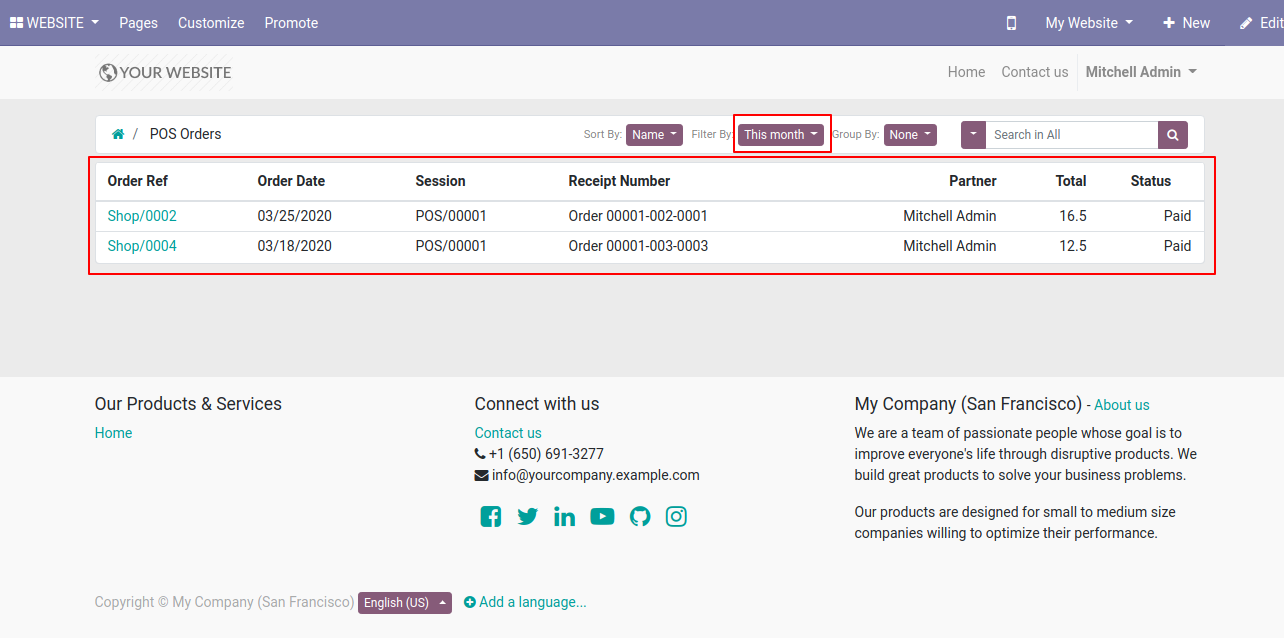The width and height of the screenshot is (1284, 638).
Task: Click the breadcrumb home icon
Action: click(118, 134)
